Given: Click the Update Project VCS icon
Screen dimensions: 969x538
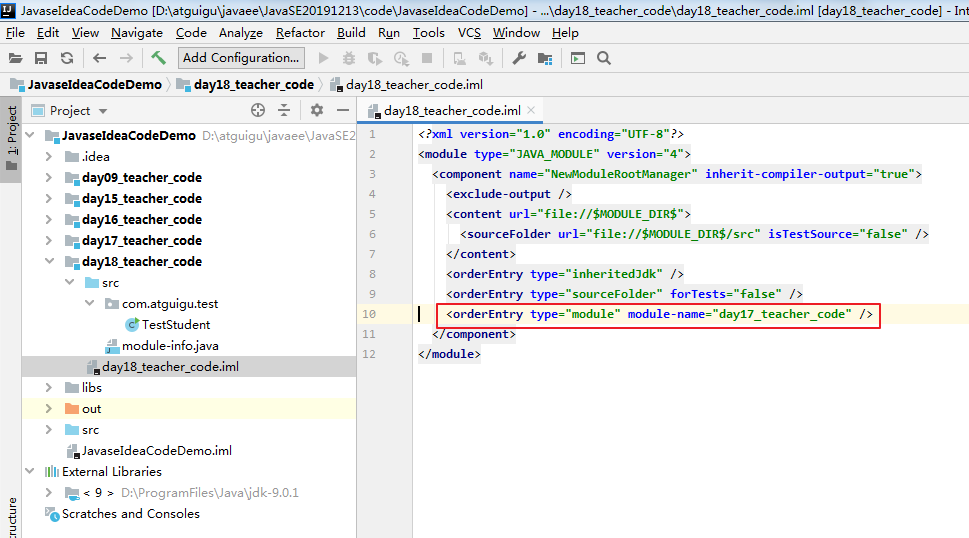Looking at the screenshot, I should click(459, 58).
